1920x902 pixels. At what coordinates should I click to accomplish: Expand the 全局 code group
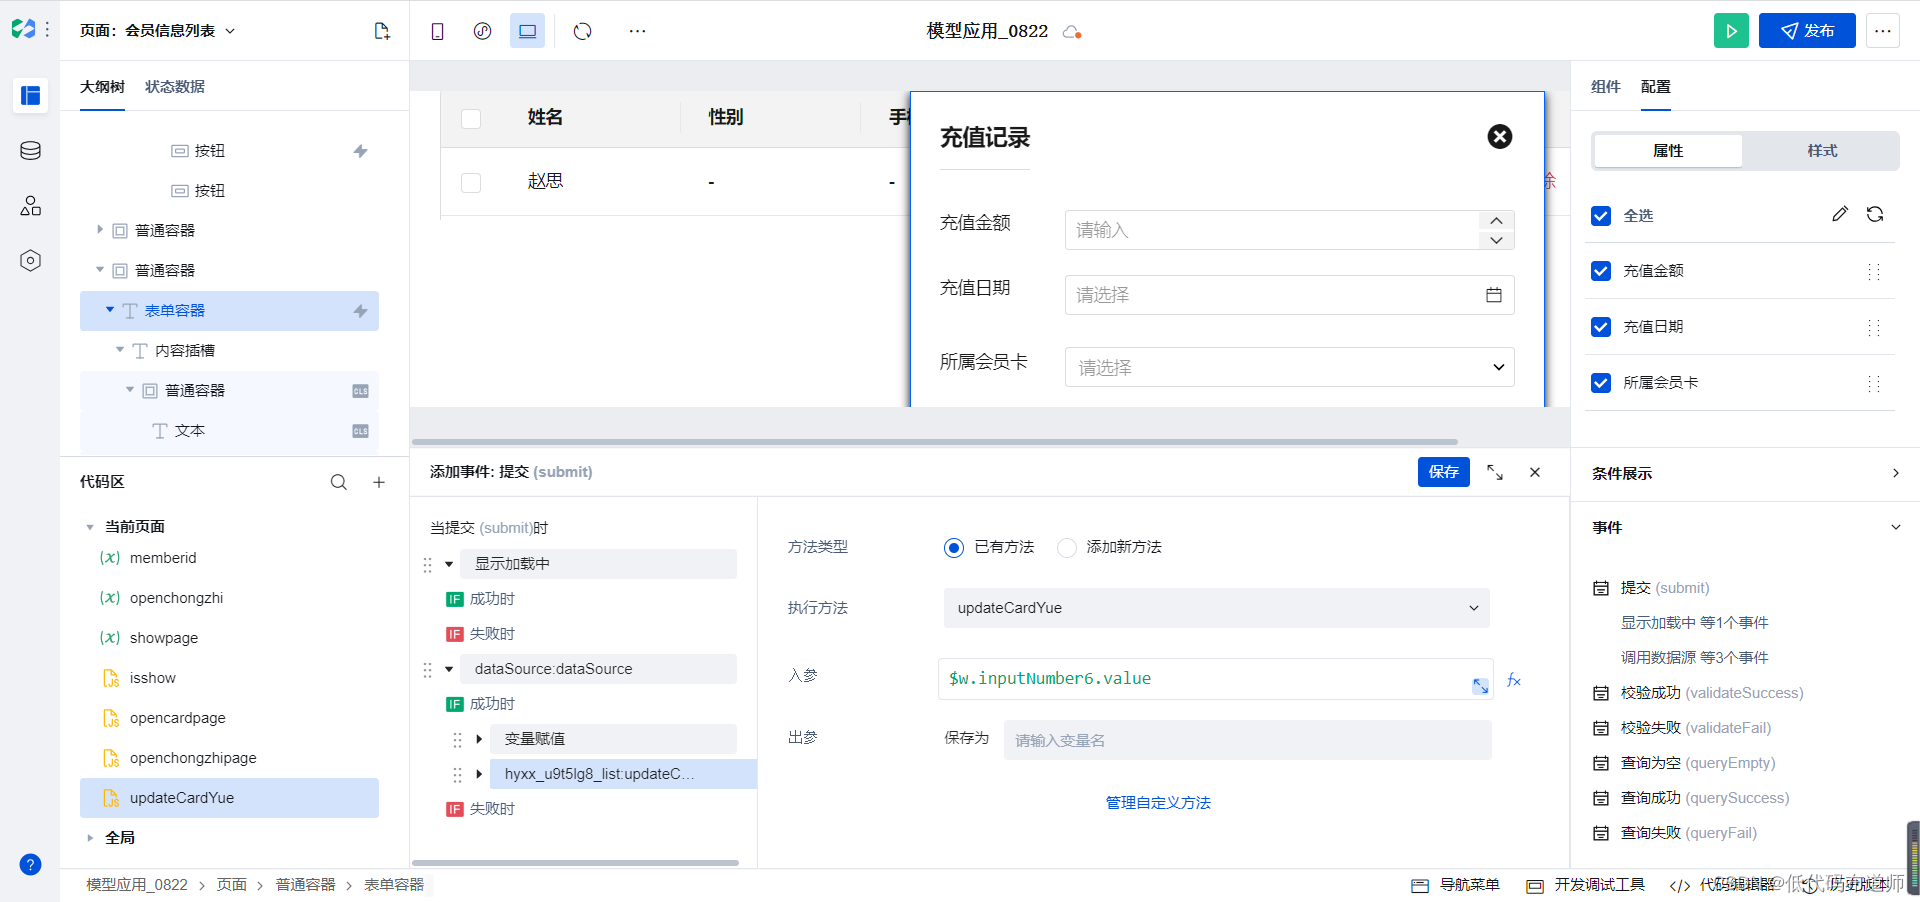[x=90, y=838]
